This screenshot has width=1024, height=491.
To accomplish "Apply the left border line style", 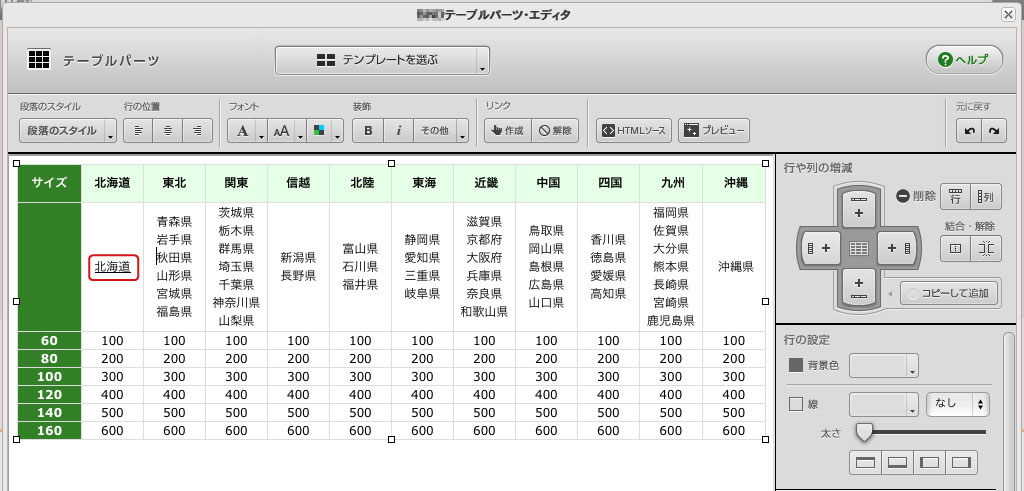I will 929,462.
